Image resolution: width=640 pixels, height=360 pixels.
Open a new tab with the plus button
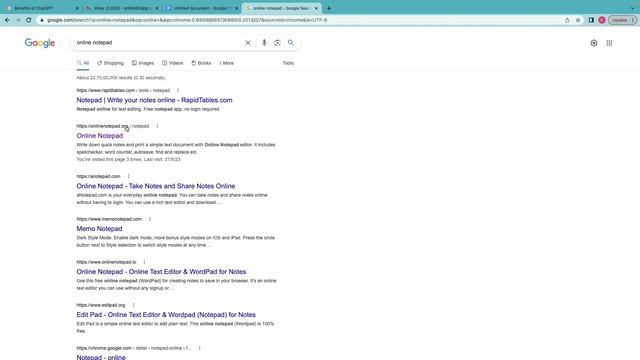(x=329, y=8)
